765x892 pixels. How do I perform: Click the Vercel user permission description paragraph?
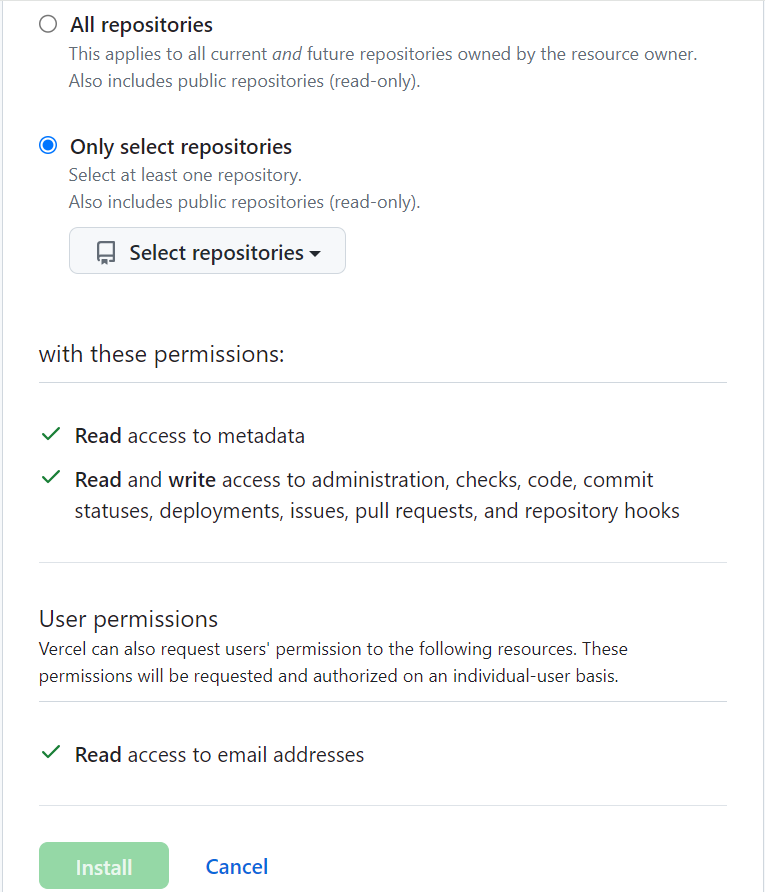click(333, 662)
